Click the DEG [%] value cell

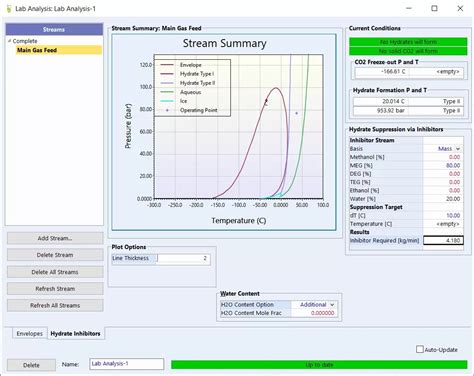pos(443,174)
